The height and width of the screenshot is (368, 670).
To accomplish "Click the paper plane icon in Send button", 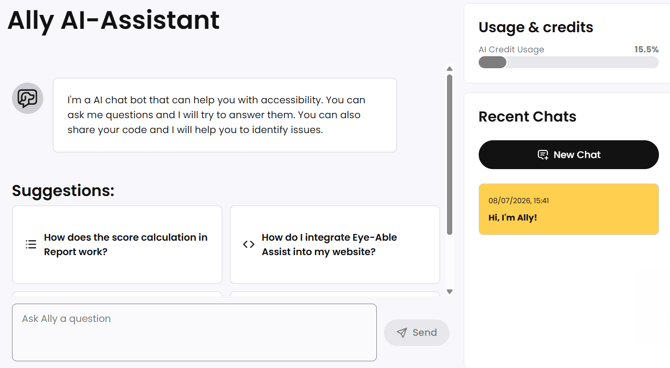I will click(x=402, y=333).
